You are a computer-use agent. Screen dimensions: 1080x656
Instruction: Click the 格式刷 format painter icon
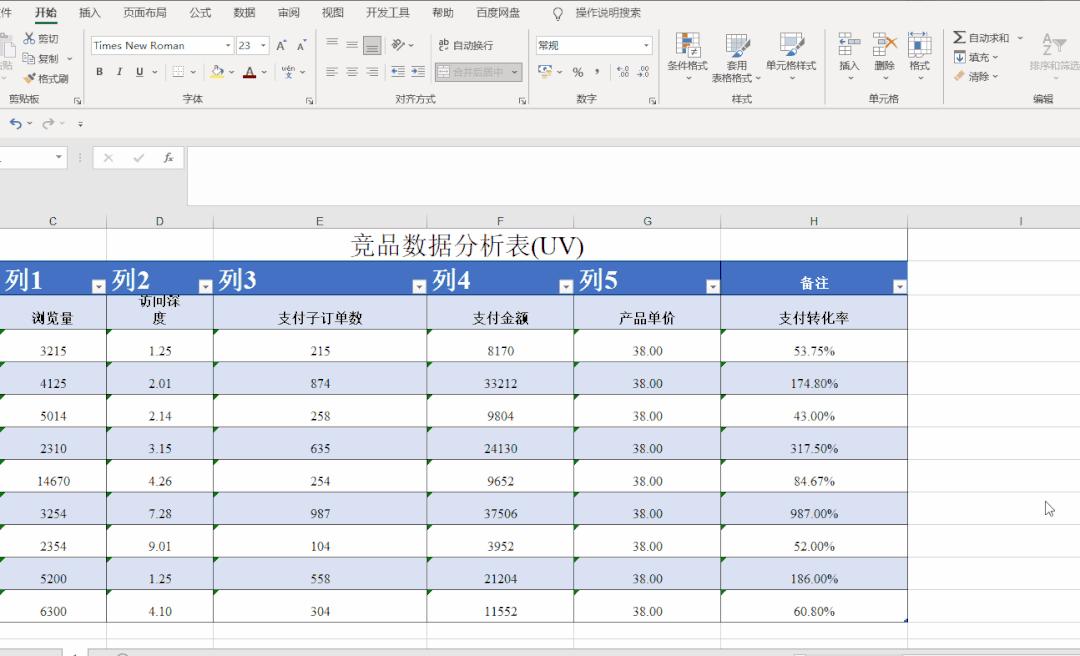pyautogui.click(x=38, y=77)
